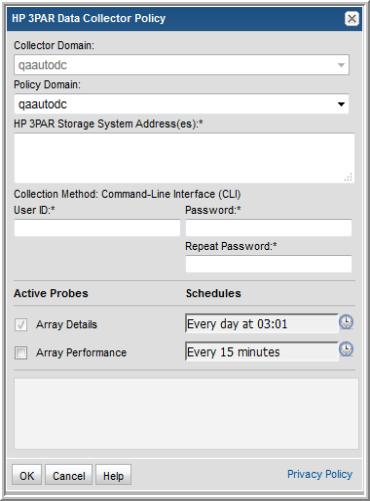Viewport: 370px width, 501px height.
Task: Click the resize grip of the address box
Action: pyautogui.click(x=348, y=178)
